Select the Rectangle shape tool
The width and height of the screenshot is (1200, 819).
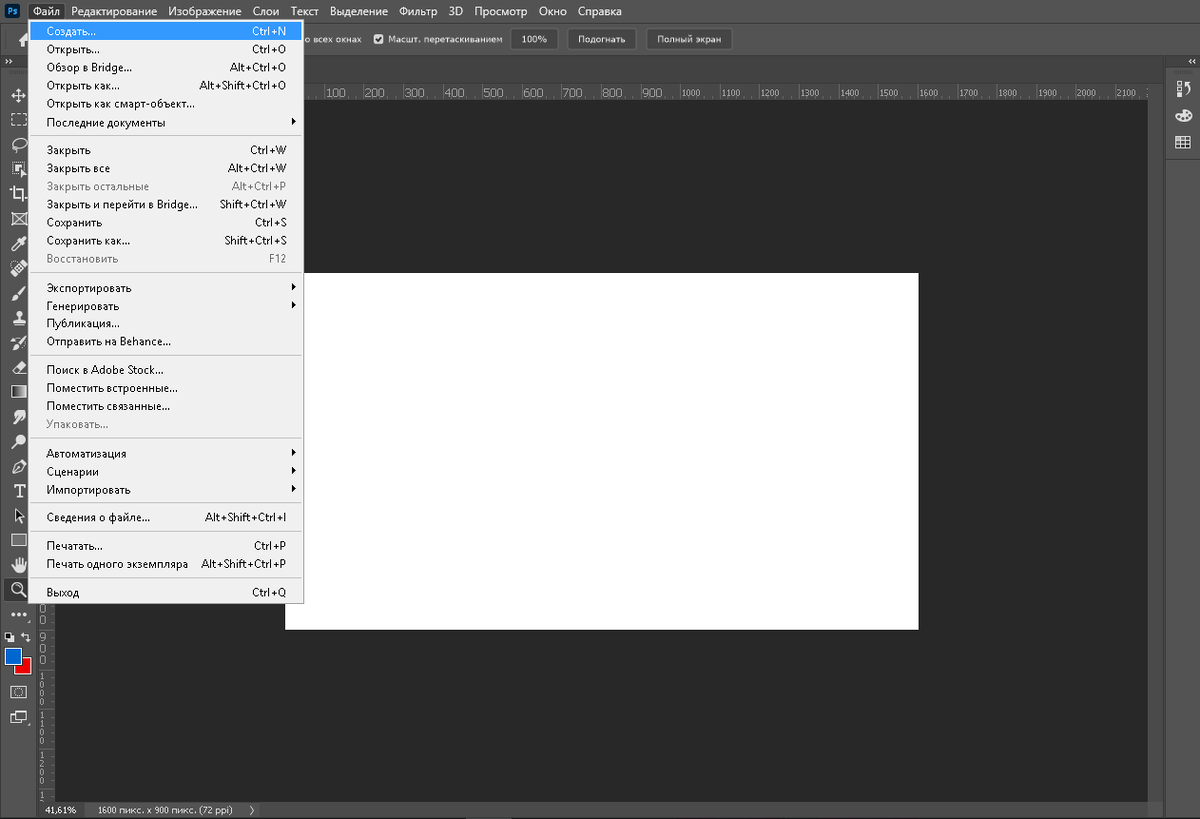pos(18,540)
